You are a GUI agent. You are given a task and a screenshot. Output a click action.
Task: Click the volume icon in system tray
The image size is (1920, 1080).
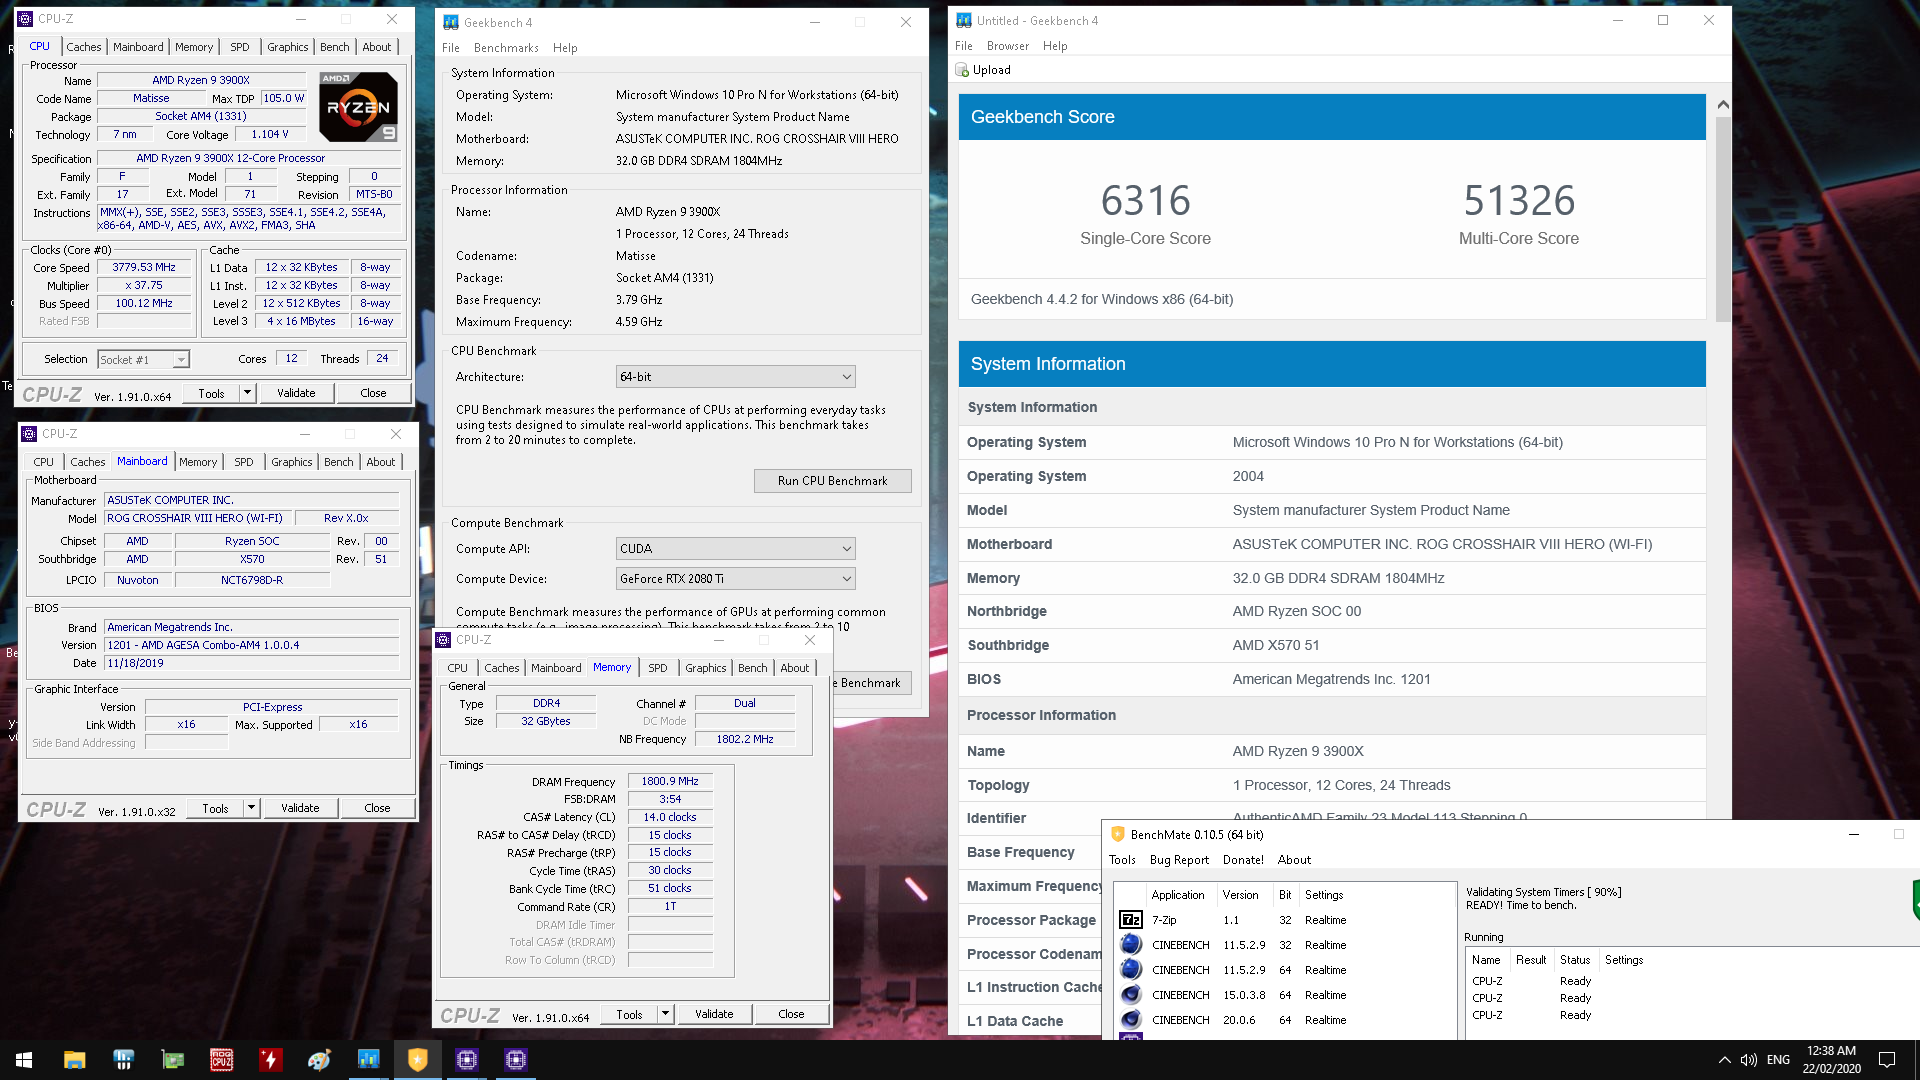point(1749,1060)
